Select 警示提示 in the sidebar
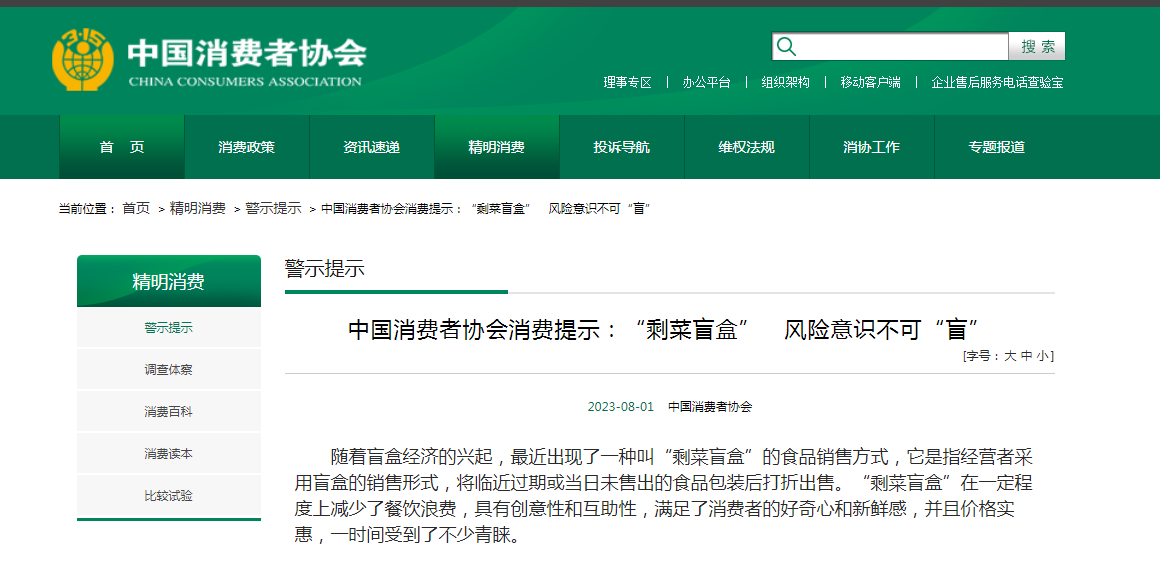 click(169, 328)
